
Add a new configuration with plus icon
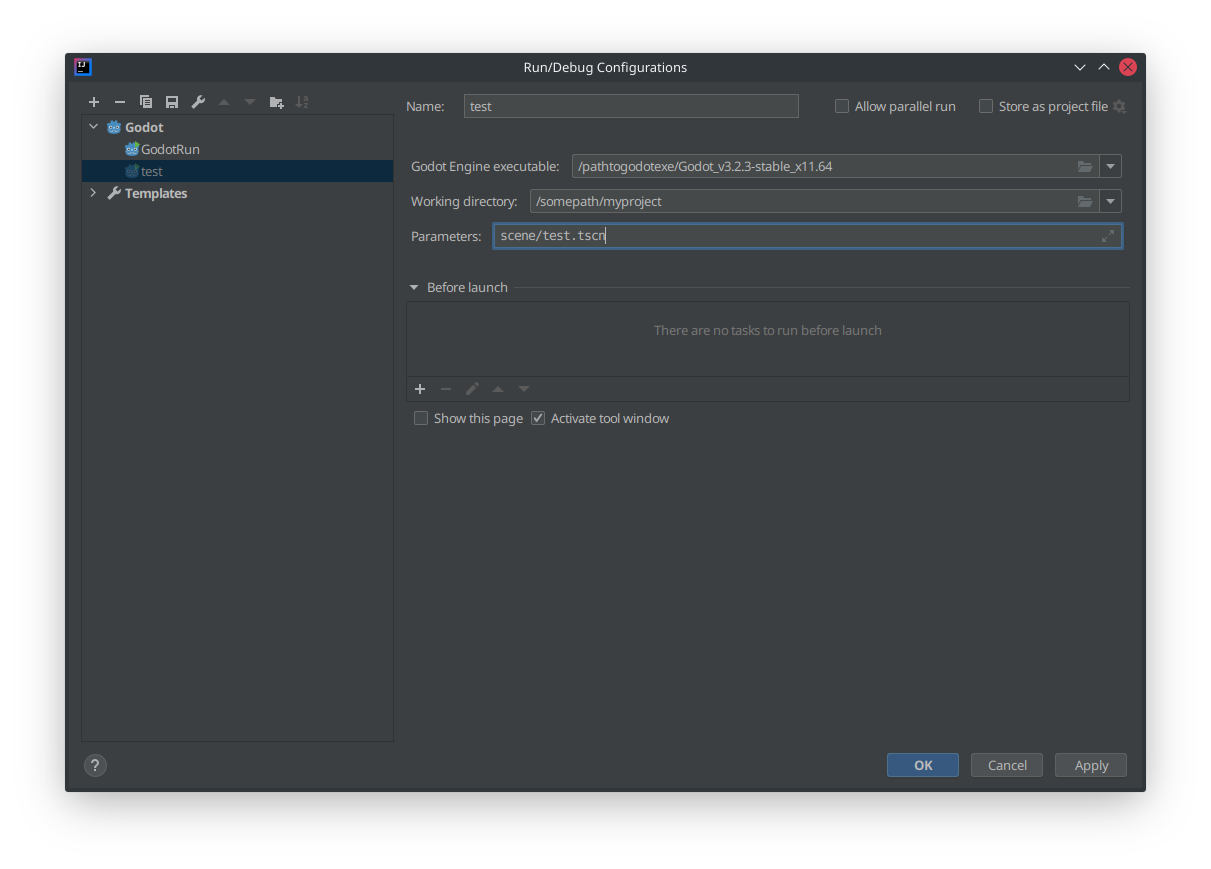click(94, 102)
